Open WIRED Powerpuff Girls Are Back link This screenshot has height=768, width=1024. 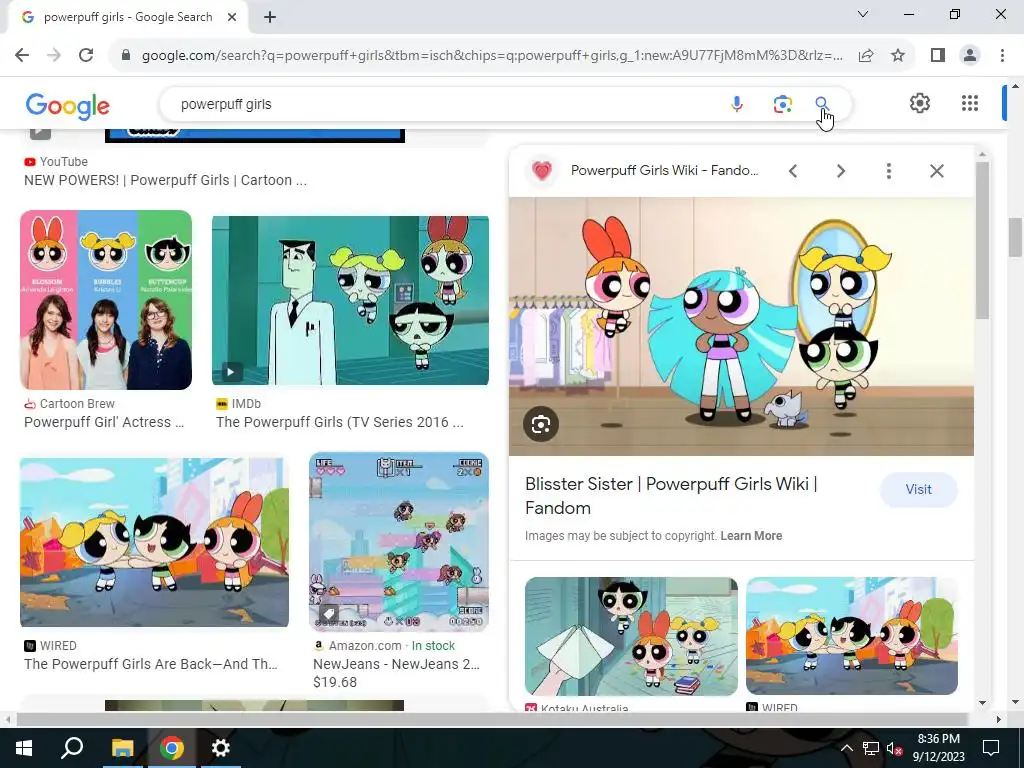pos(151,664)
